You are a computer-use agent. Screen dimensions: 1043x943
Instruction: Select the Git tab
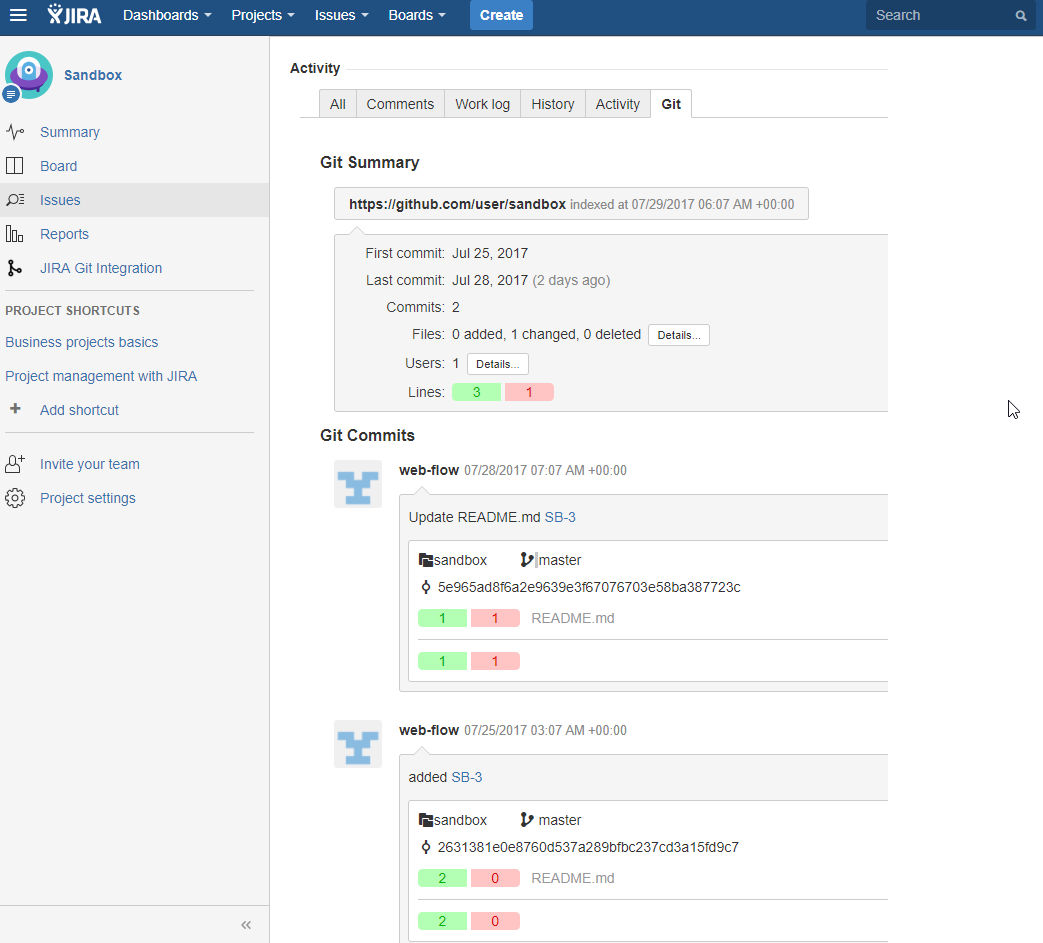click(x=671, y=104)
